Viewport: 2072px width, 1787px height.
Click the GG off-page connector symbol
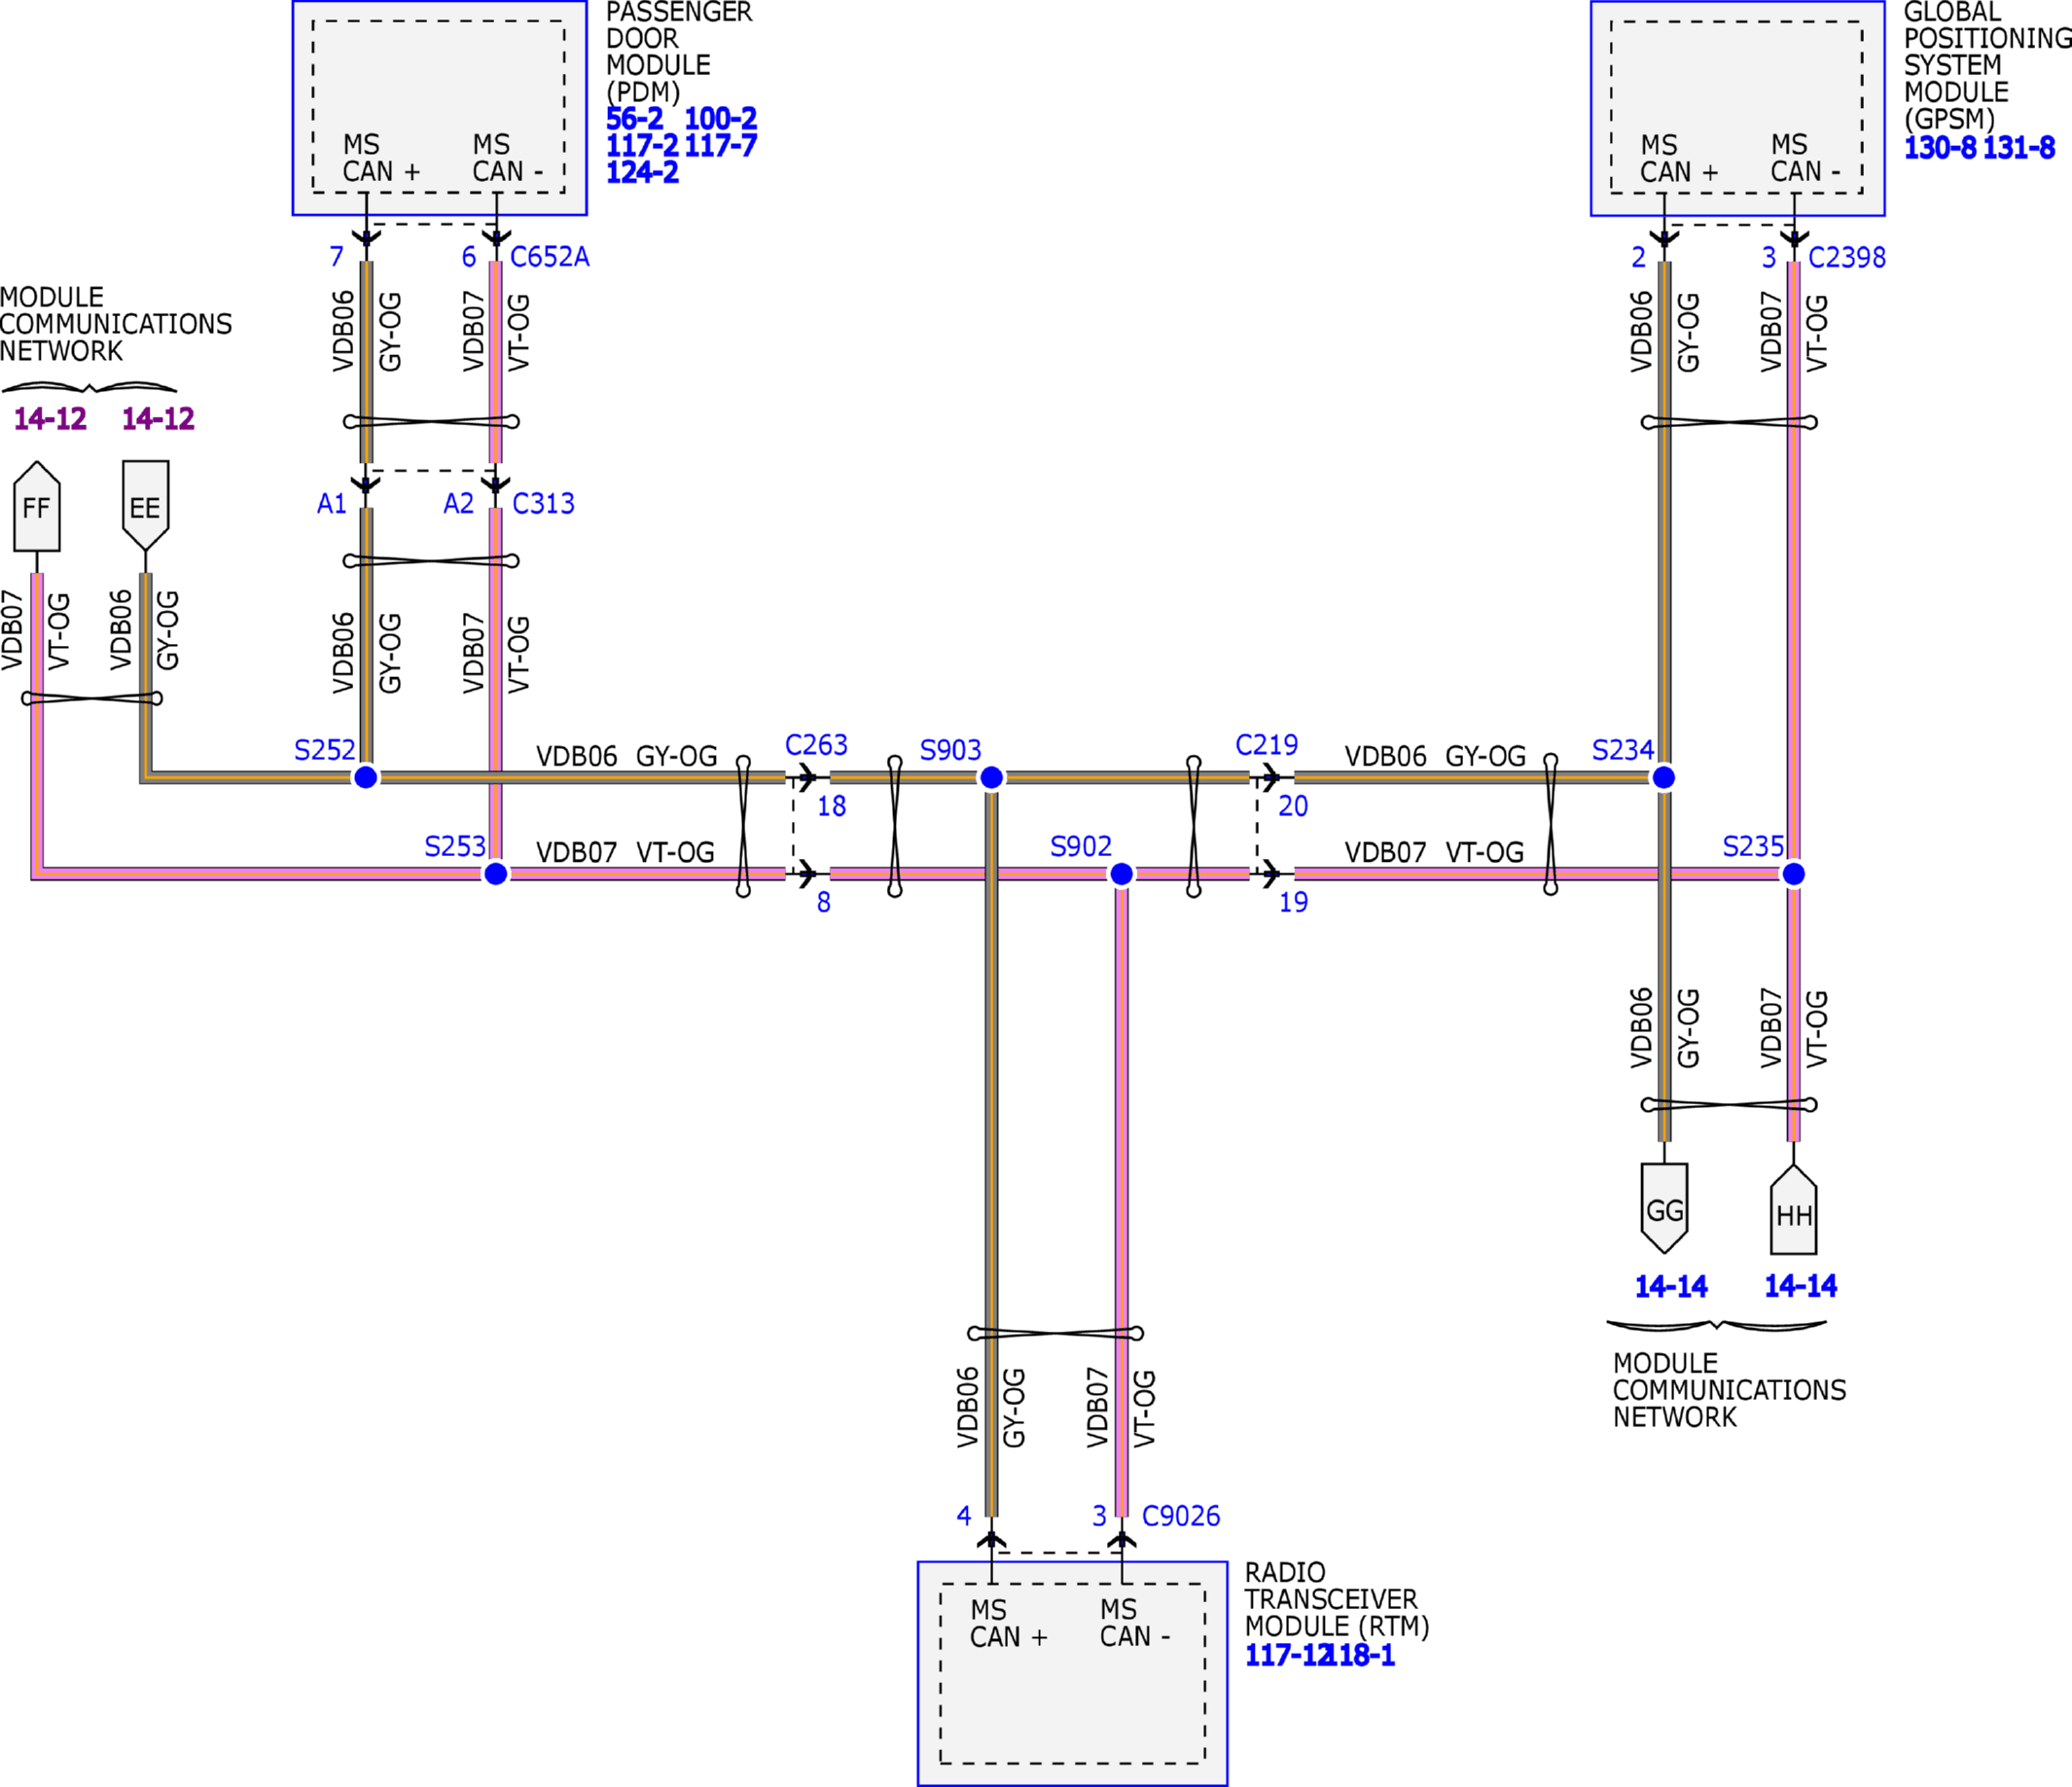coord(1664,1208)
